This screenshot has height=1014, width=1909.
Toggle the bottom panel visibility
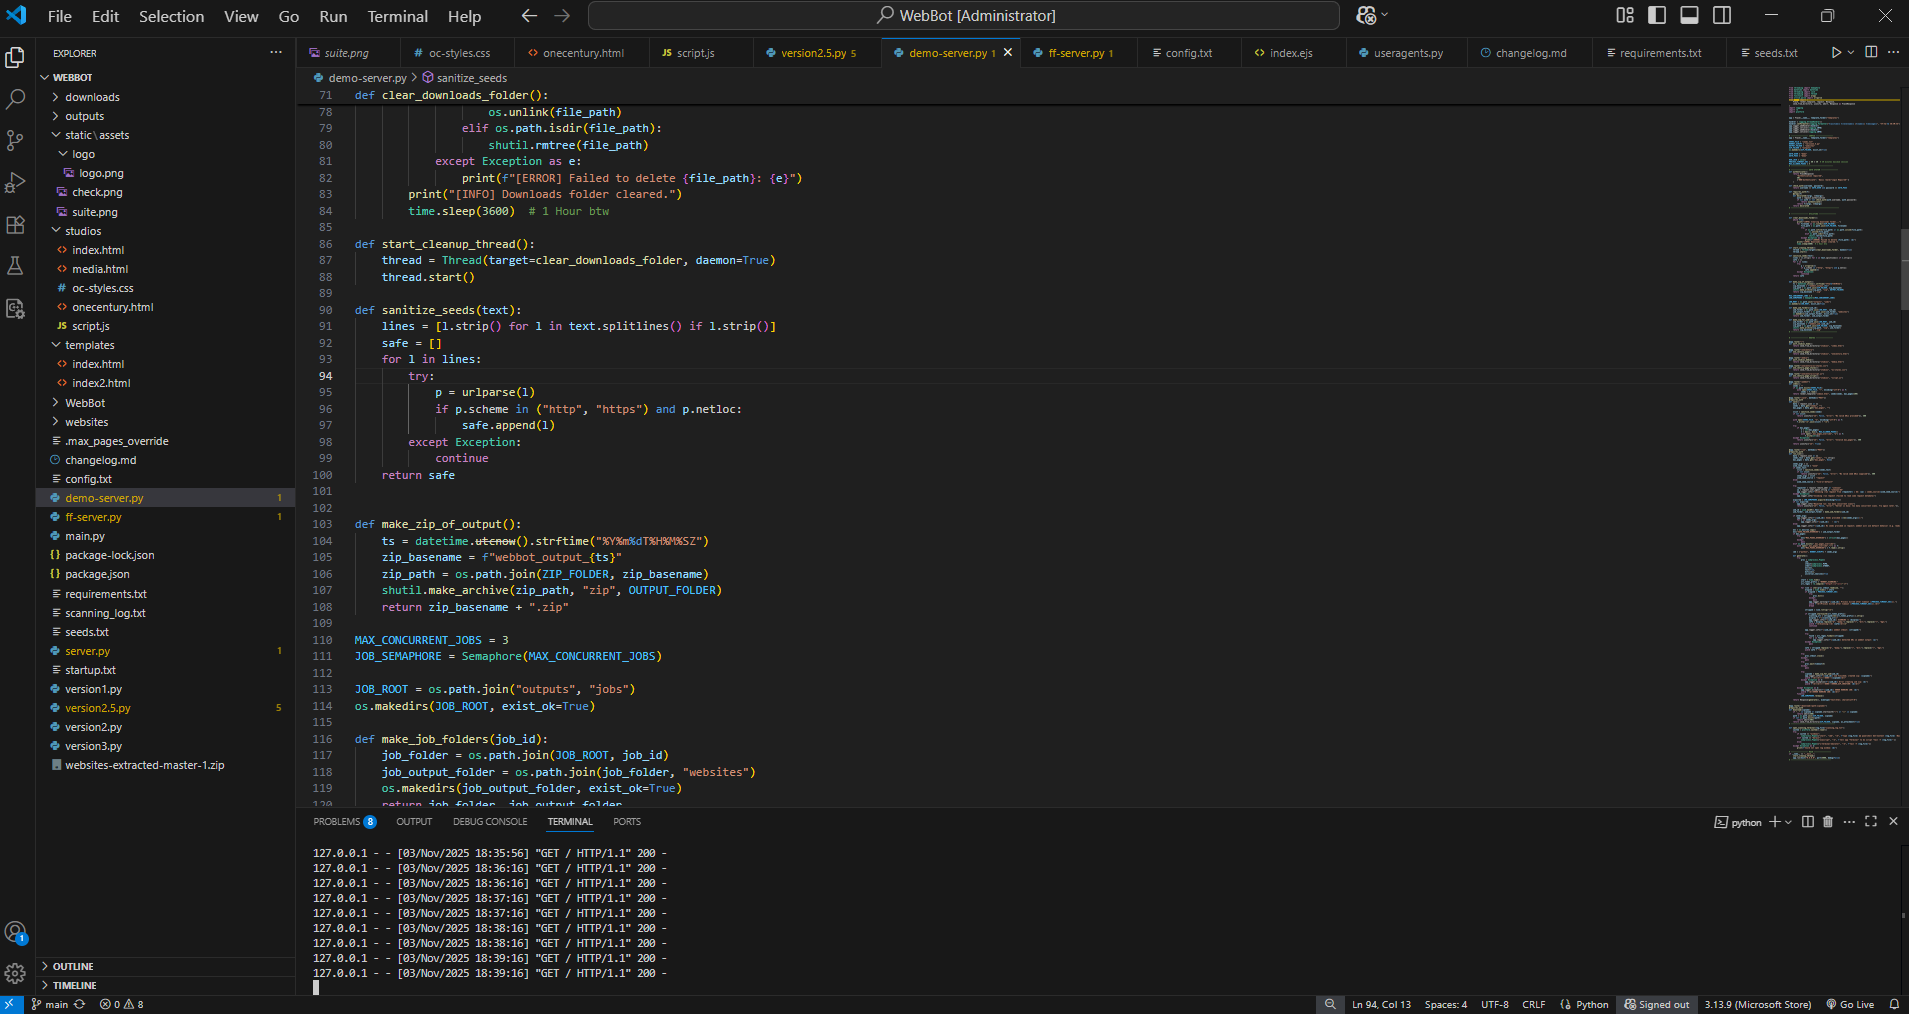tap(1689, 16)
